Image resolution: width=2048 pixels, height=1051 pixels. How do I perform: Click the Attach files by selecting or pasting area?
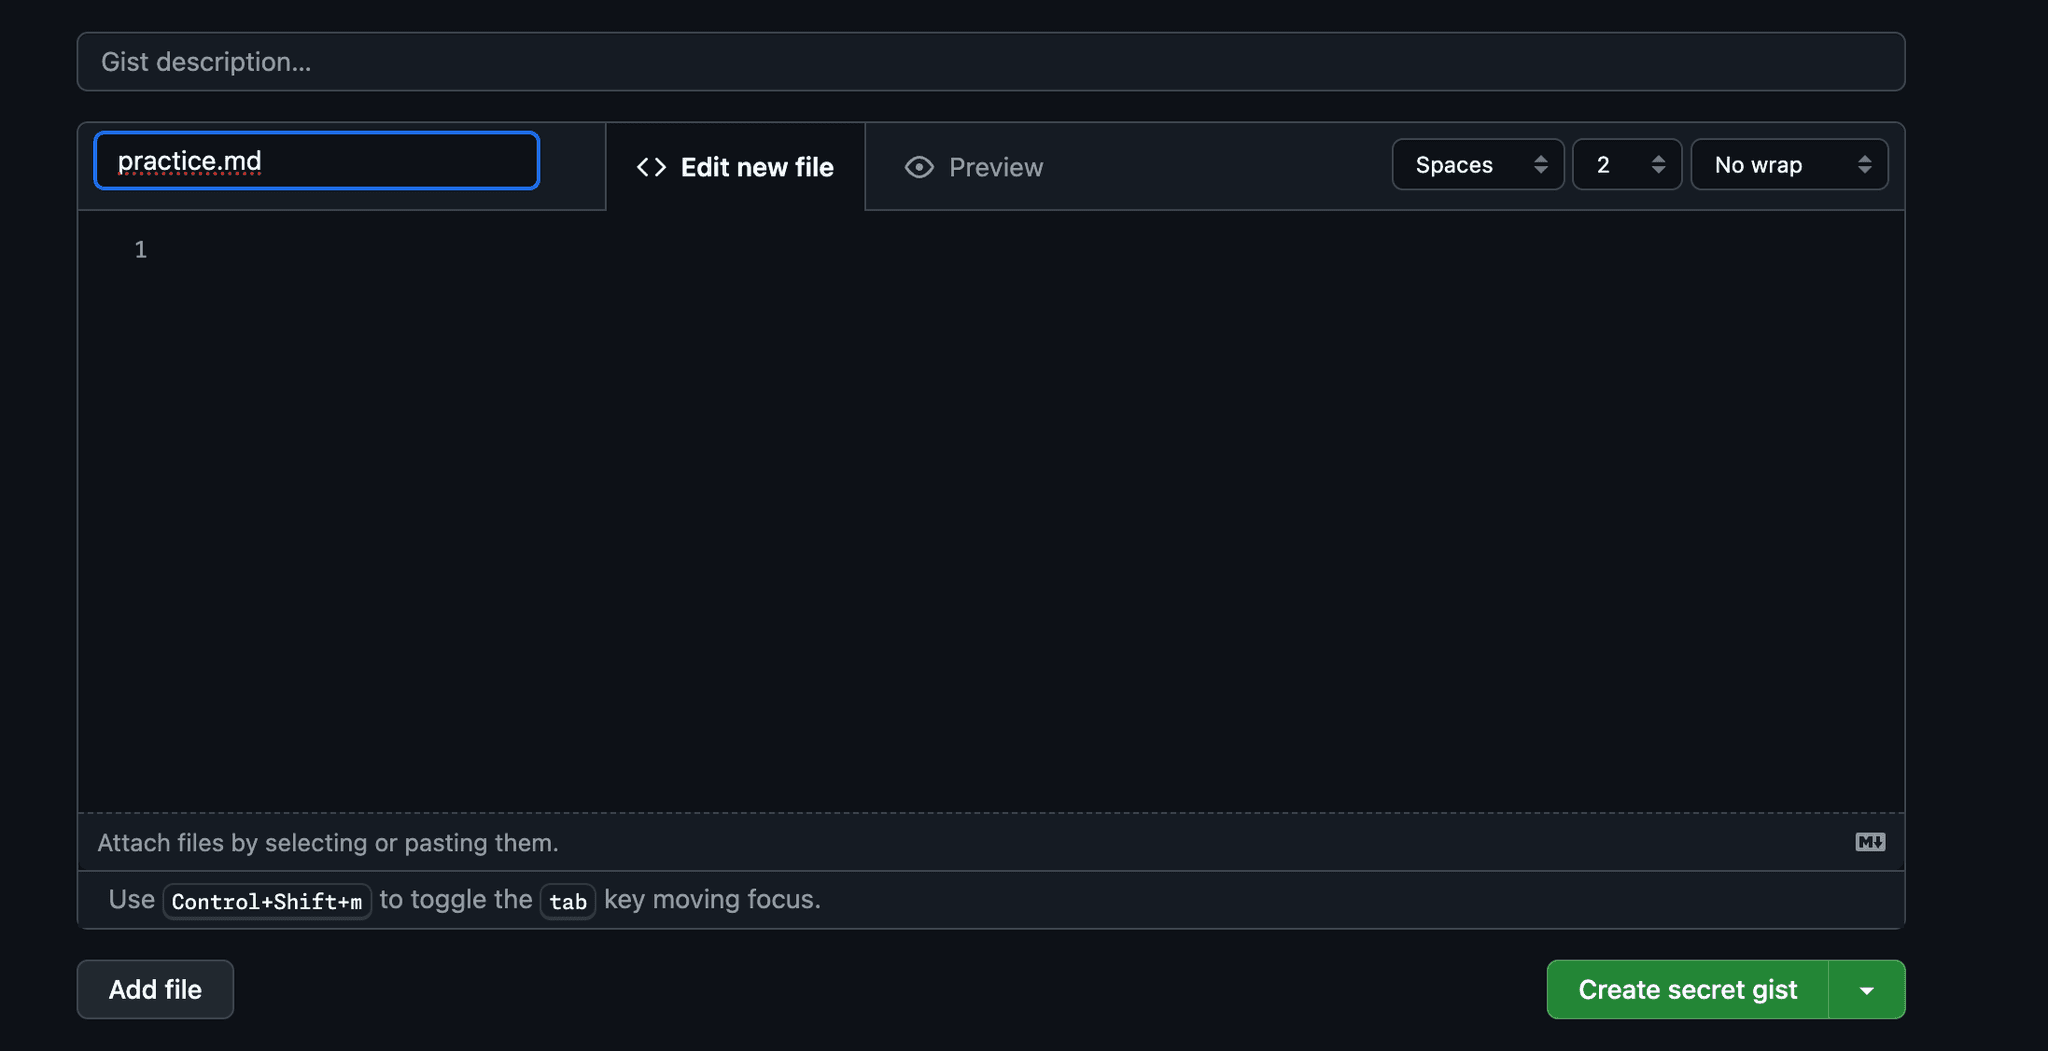tap(328, 843)
